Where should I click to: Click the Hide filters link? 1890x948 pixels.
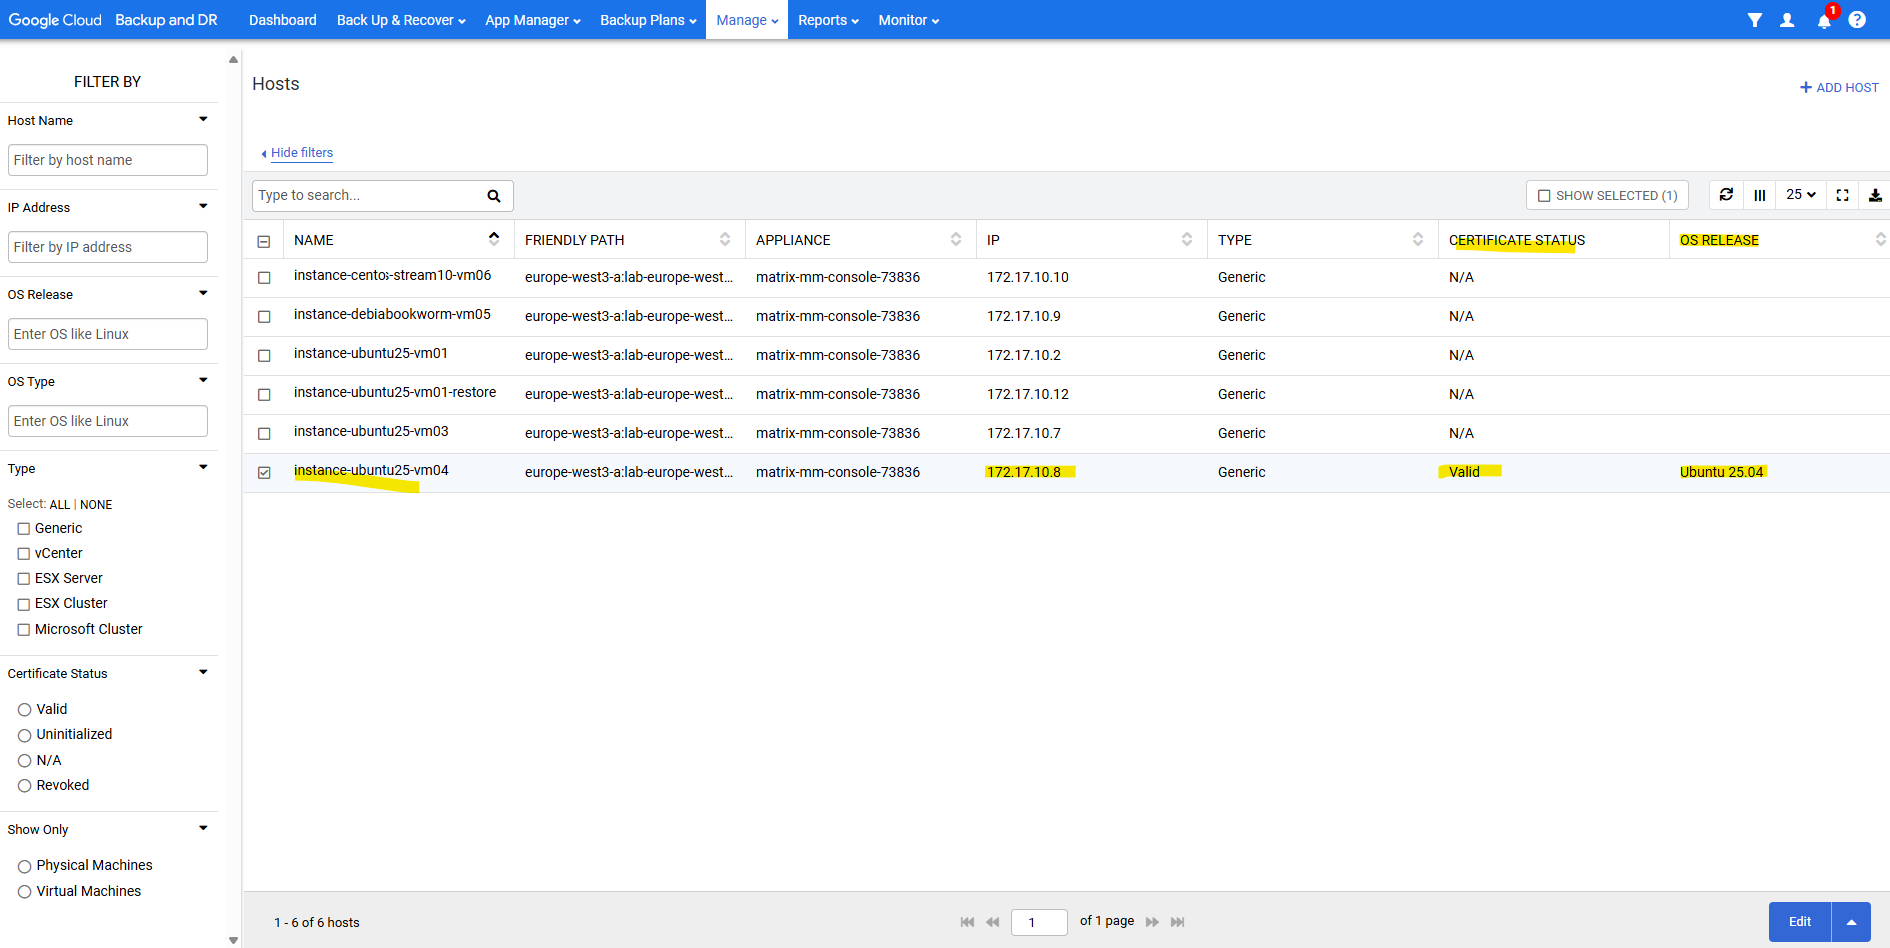coord(301,153)
